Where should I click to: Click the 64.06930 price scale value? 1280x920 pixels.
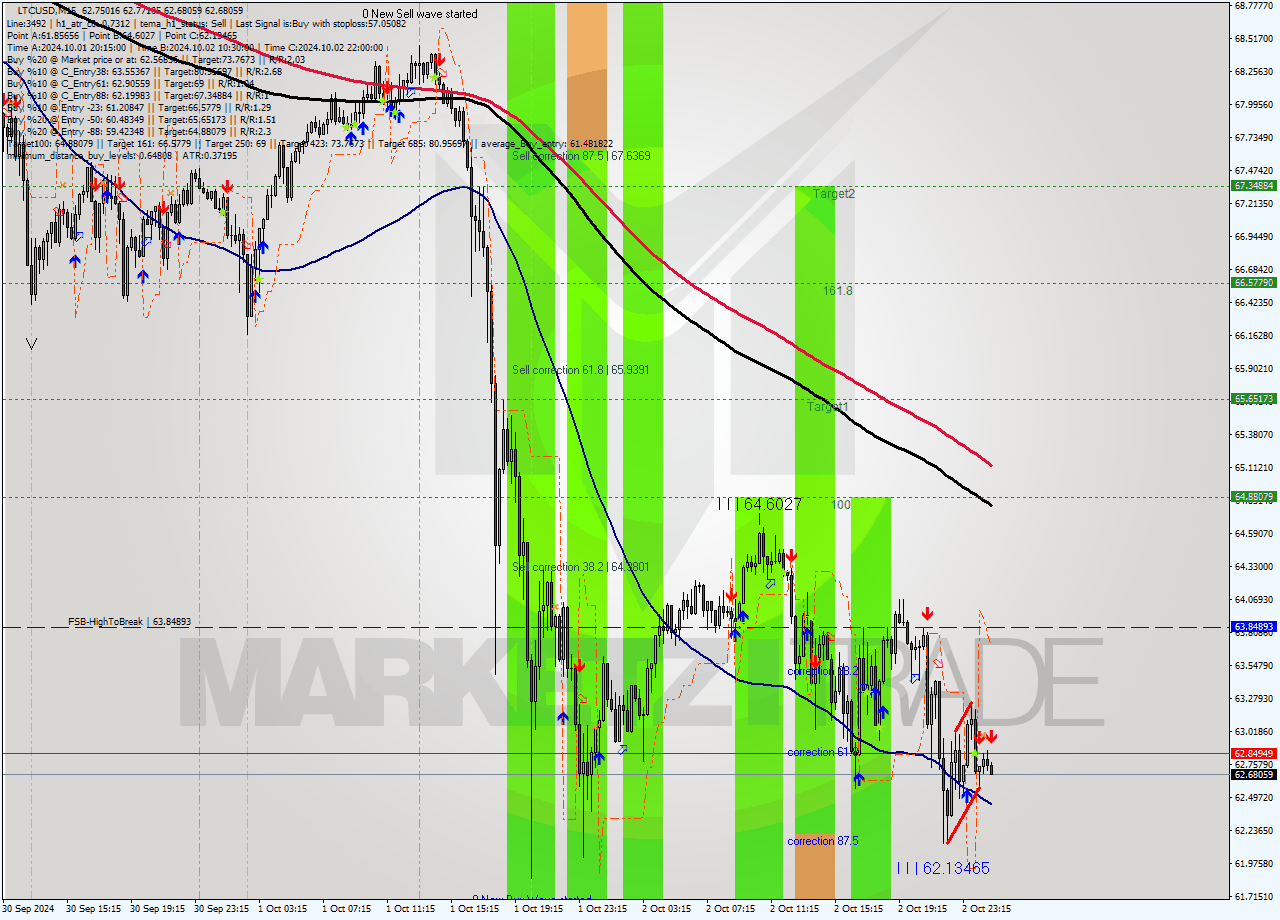pyautogui.click(x=1253, y=599)
